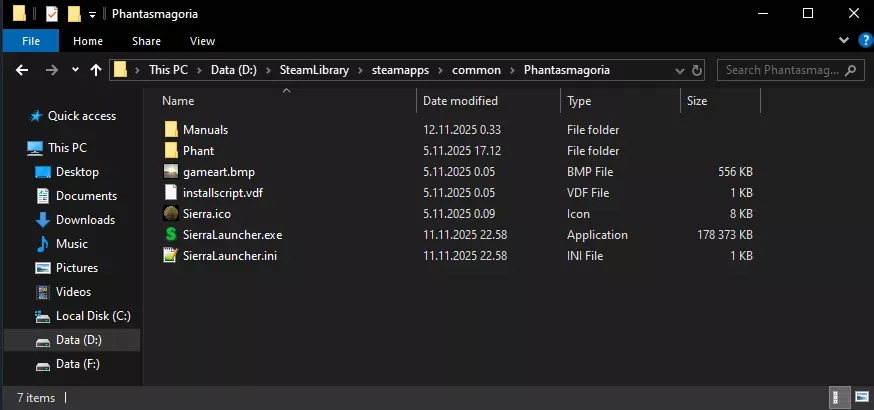Select the Sierra.ico file icon
This screenshot has width=874, height=410.
tap(171, 214)
